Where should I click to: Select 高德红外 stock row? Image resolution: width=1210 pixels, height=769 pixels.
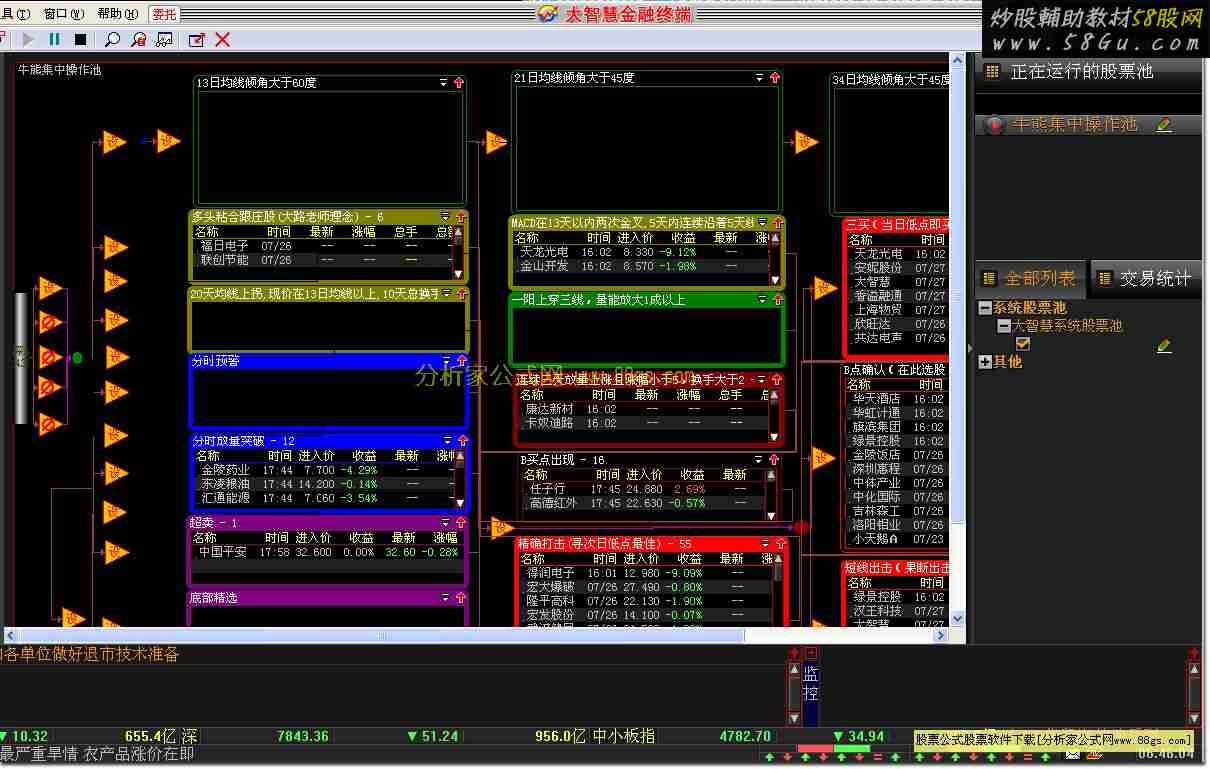pyautogui.click(x=645, y=504)
